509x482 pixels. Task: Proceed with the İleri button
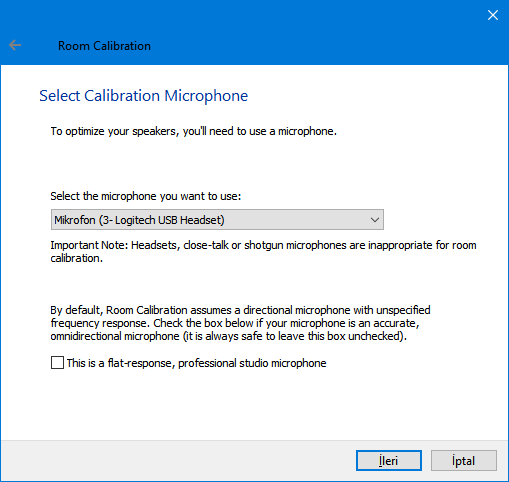click(389, 461)
